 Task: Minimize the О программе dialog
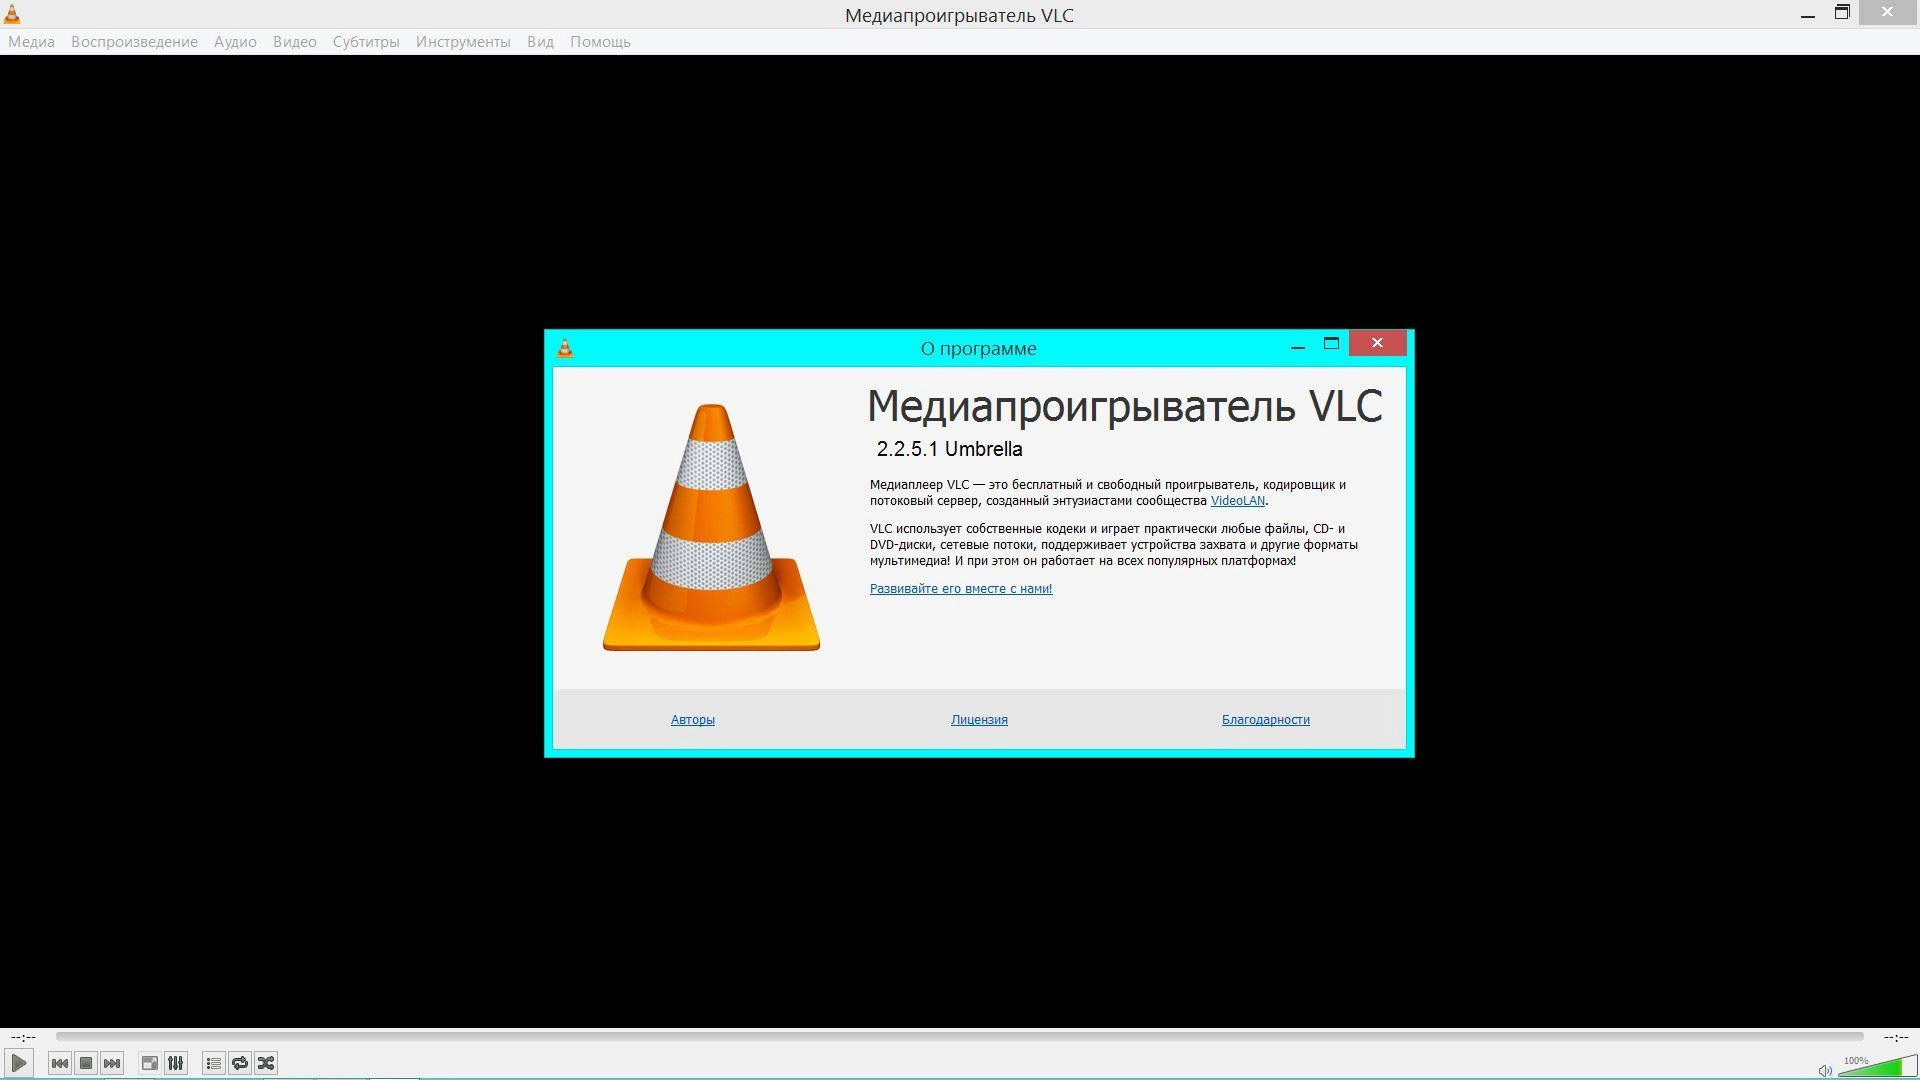coord(1298,345)
